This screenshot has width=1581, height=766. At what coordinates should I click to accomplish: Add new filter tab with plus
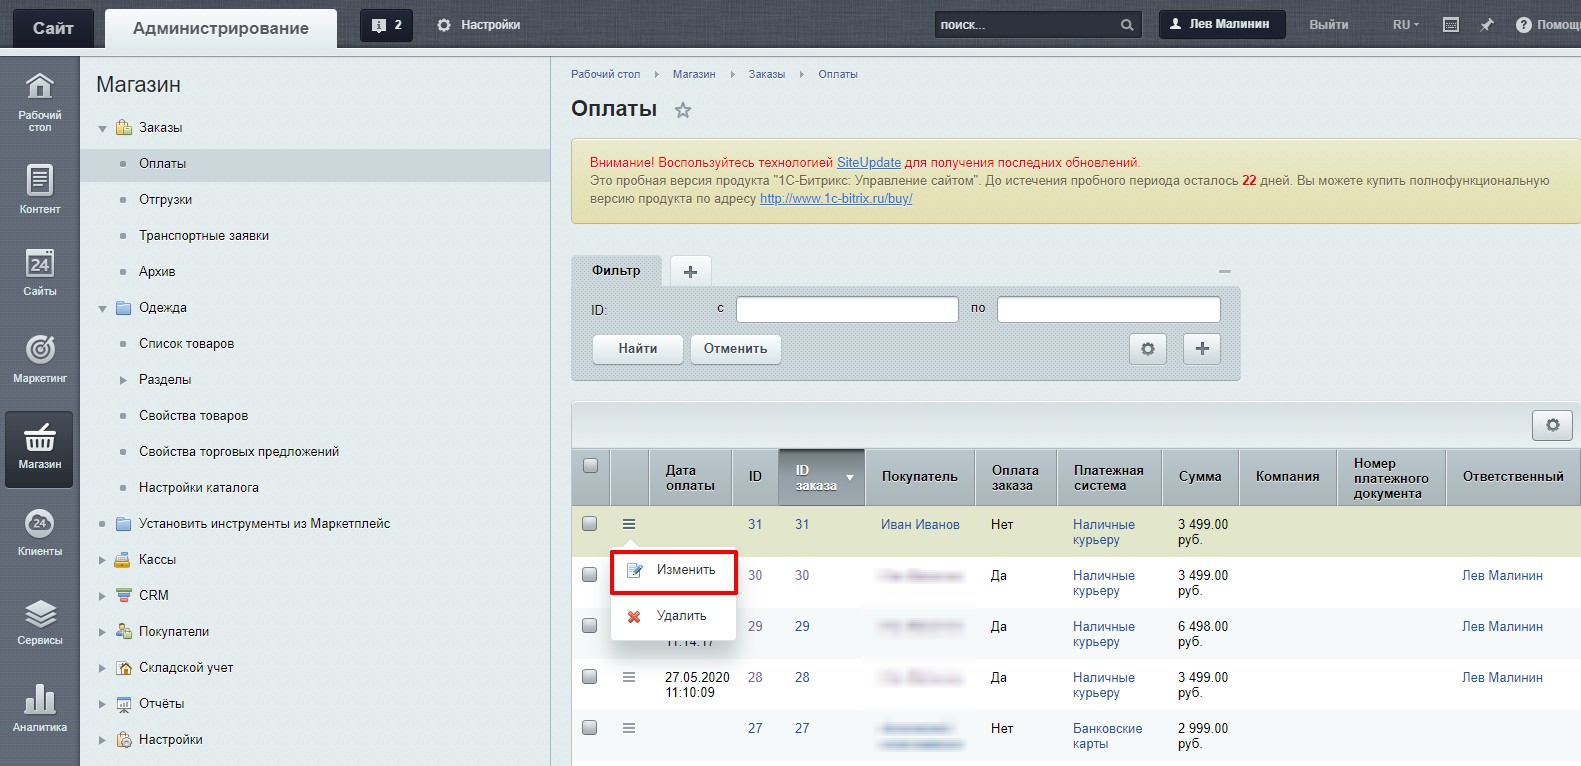click(x=690, y=271)
